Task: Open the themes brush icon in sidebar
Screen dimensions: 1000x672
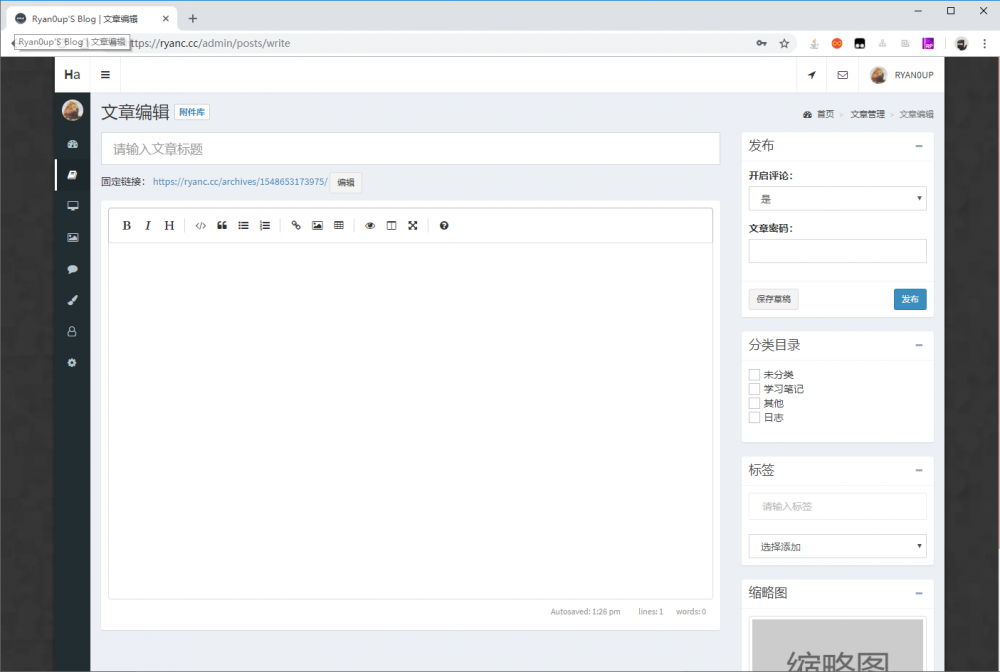Action: point(71,300)
